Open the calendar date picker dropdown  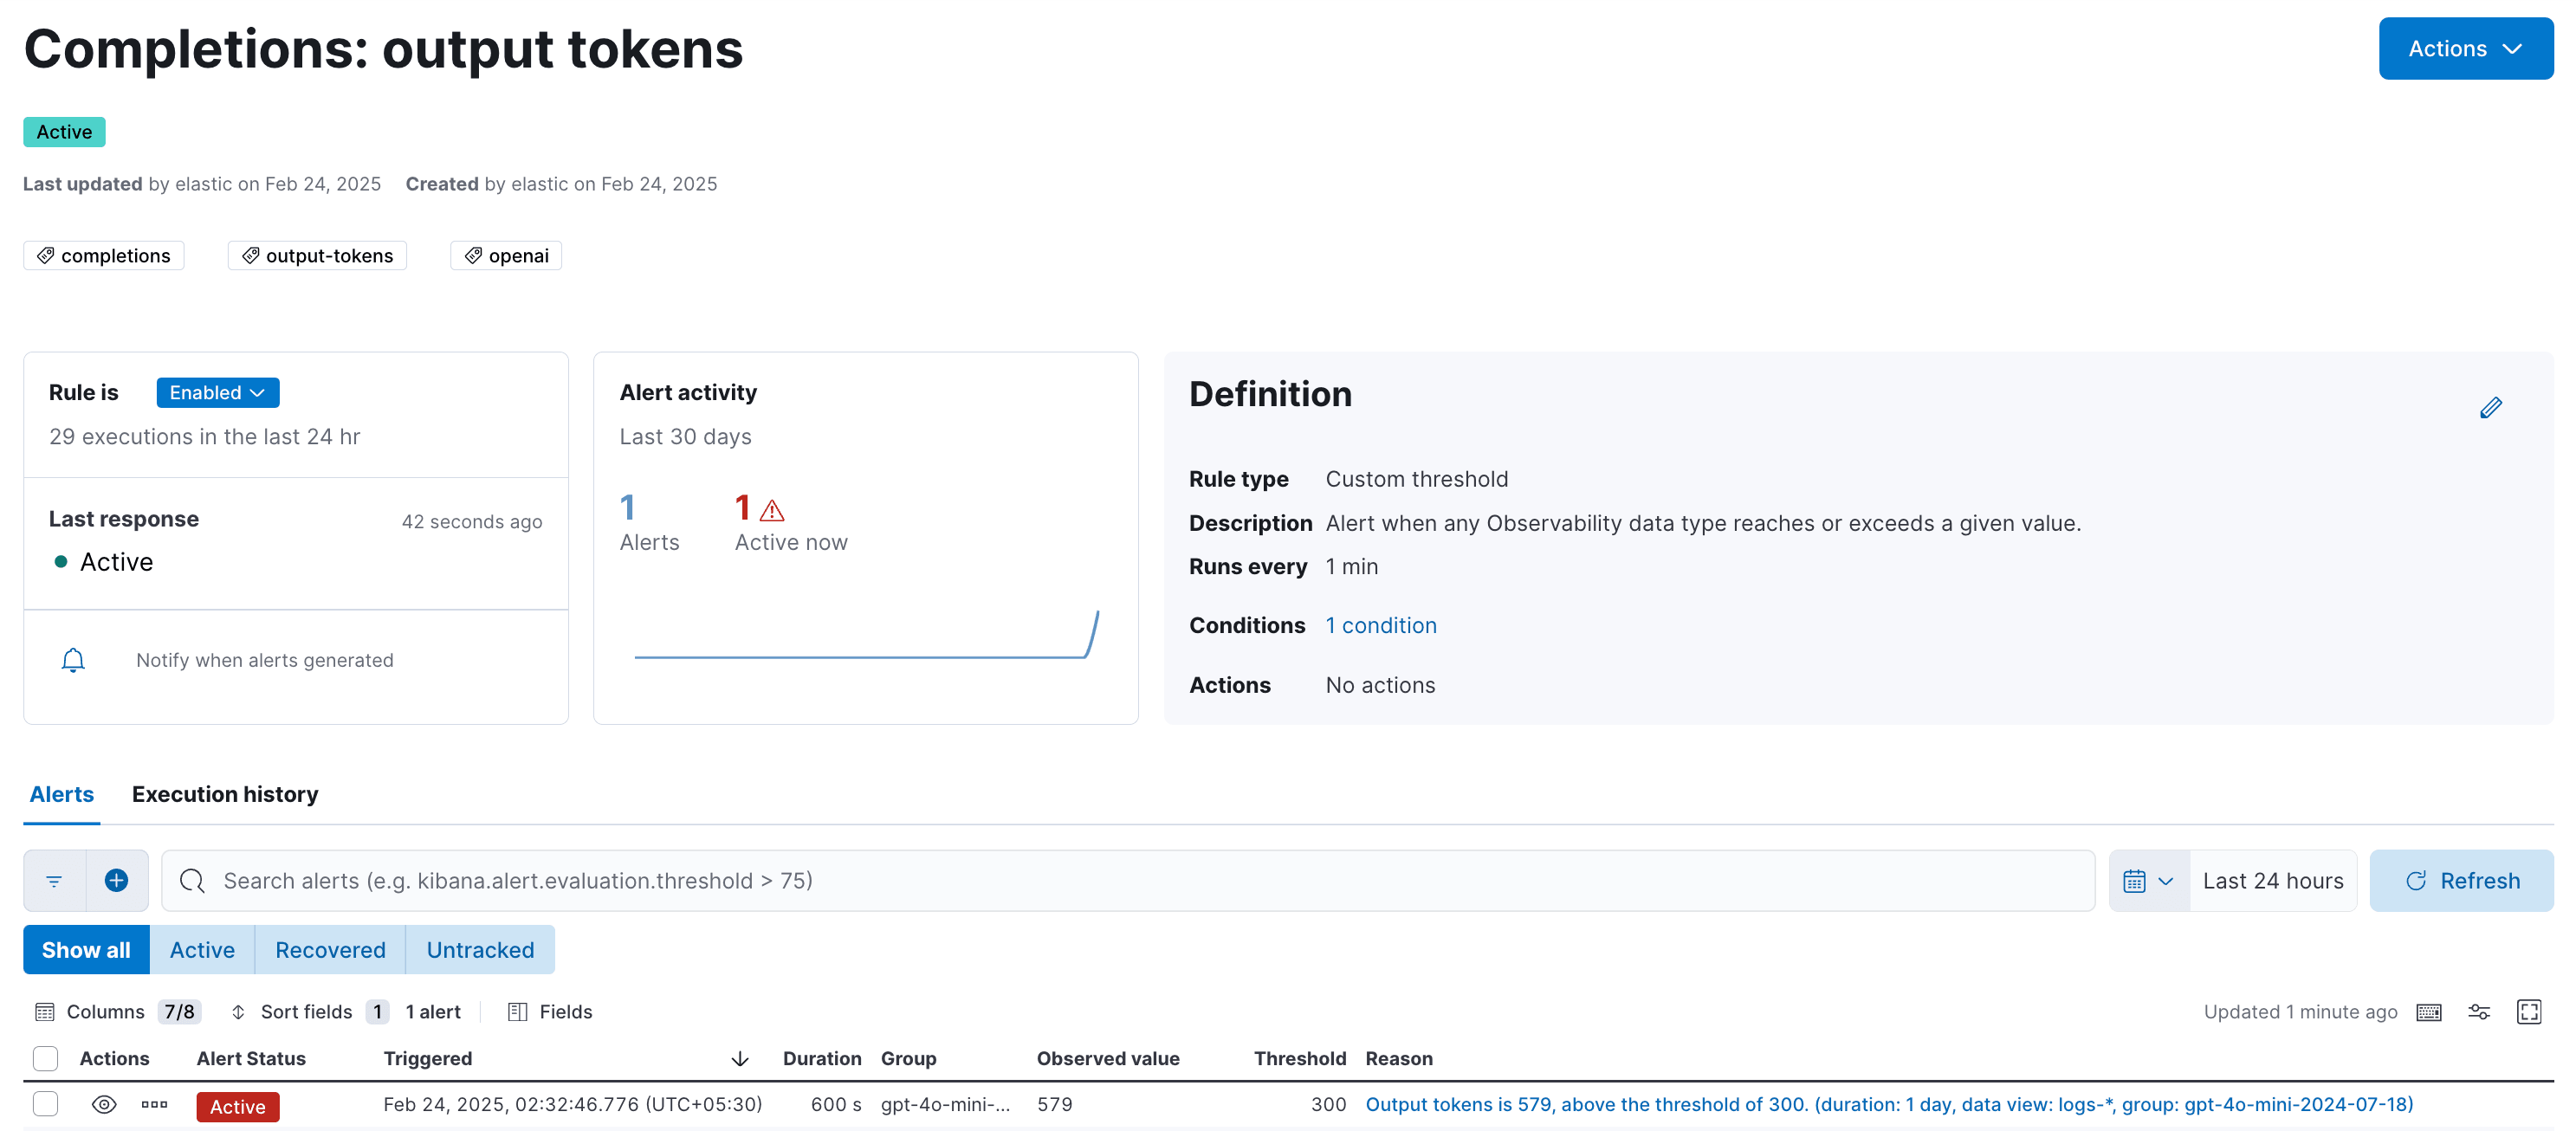click(x=2148, y=881)
